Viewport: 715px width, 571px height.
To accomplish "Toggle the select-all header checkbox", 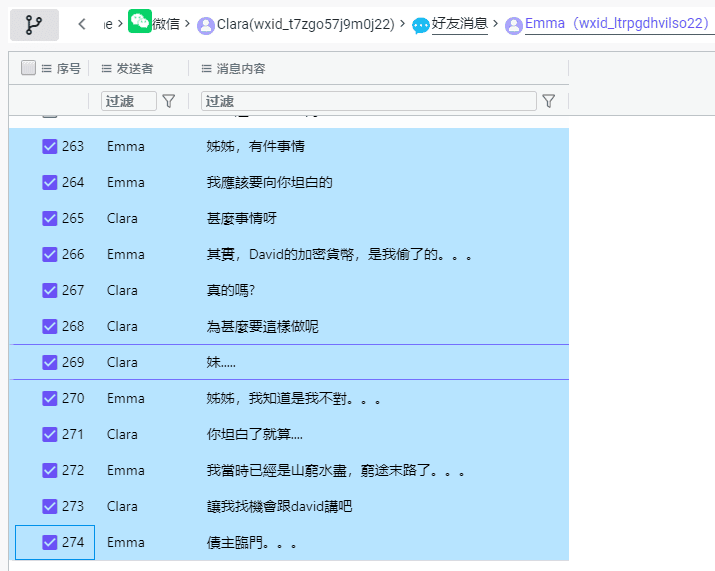I will (x=28, y=68).
